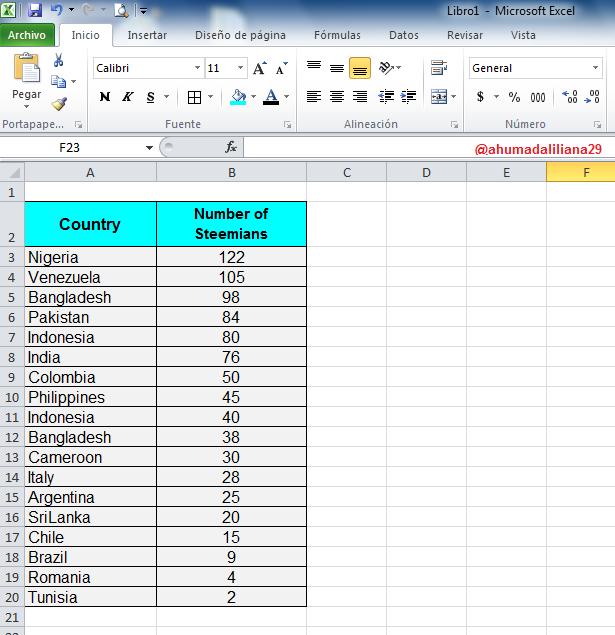
Task: Open the Alineación dialog launcher
Action: [x=454, y=125]
